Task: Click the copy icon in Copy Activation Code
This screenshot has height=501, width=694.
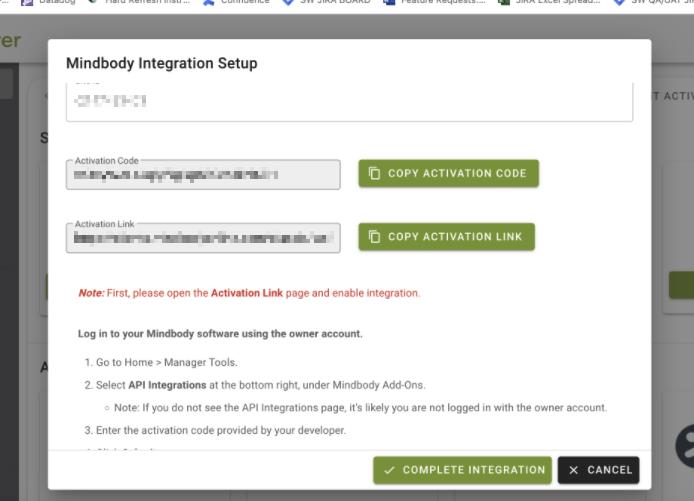Action: 374,173
